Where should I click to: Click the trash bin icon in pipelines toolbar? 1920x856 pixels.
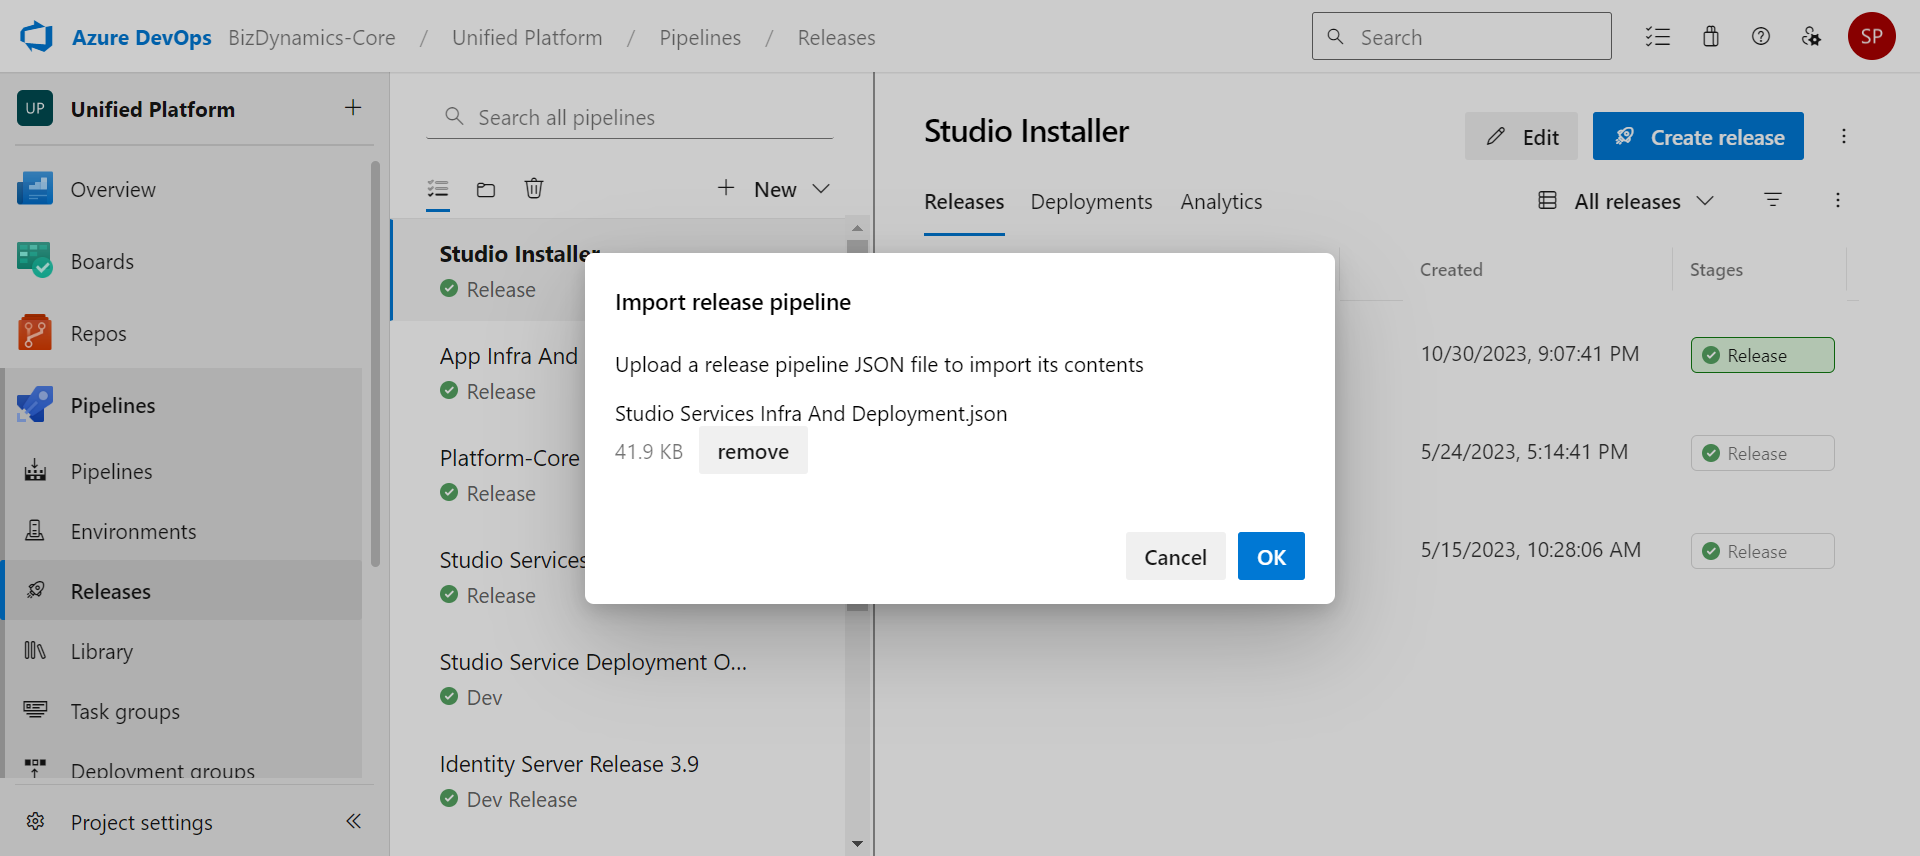pos(534,188)
